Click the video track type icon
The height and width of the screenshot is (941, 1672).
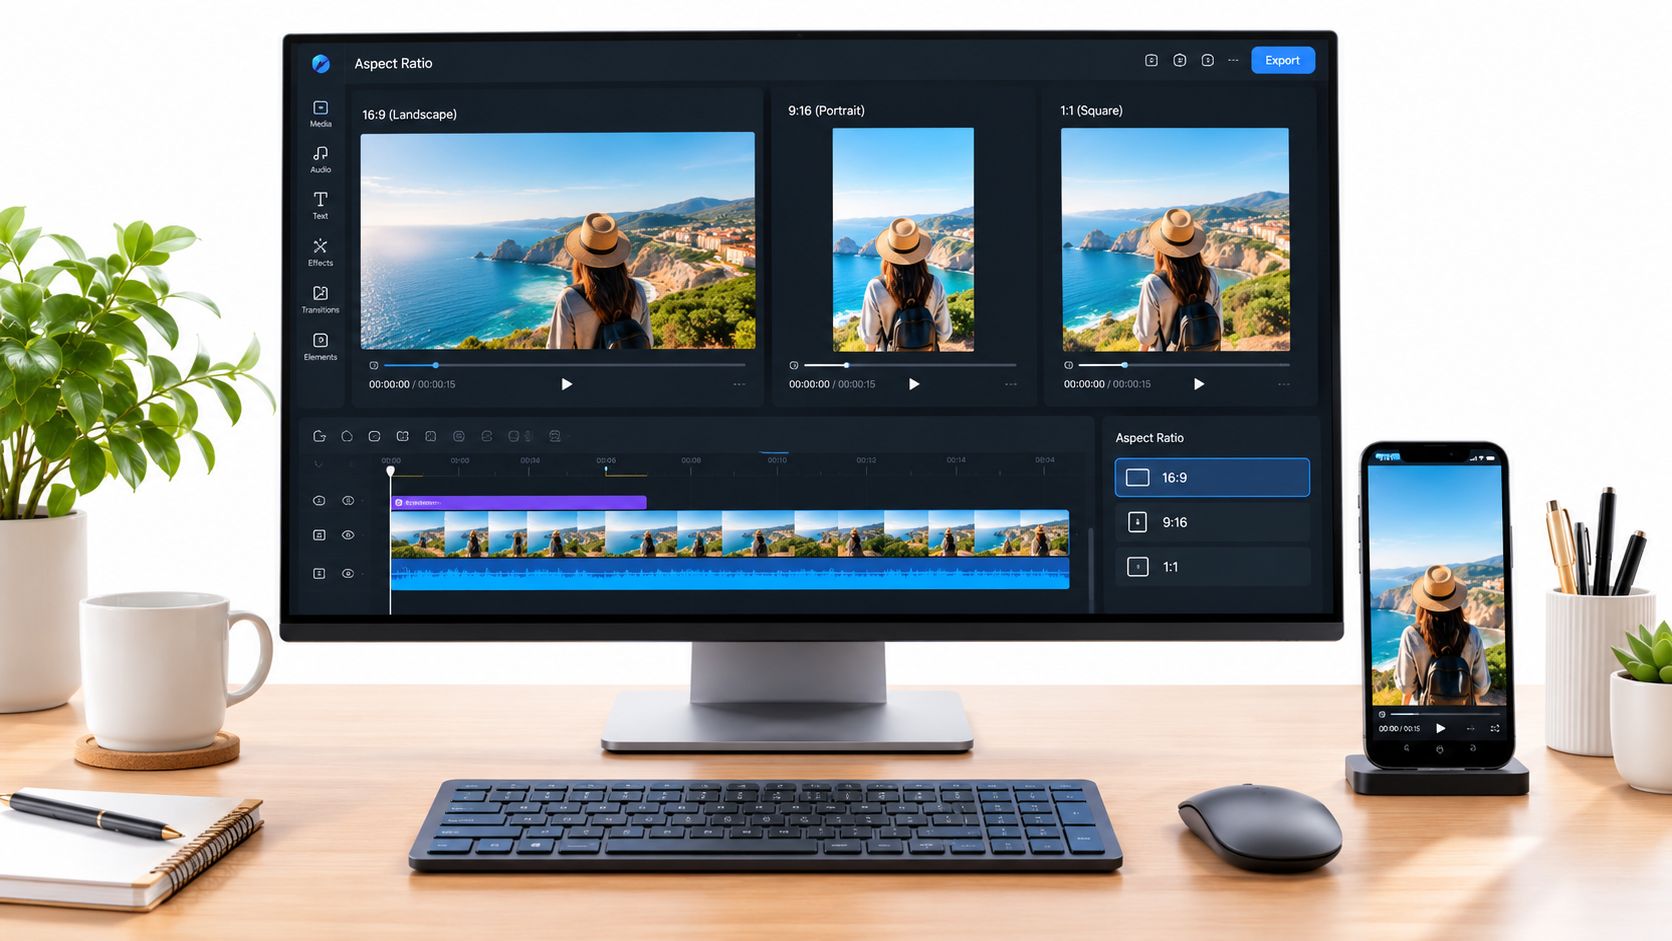pyautogui.click(x=319, y=535)
